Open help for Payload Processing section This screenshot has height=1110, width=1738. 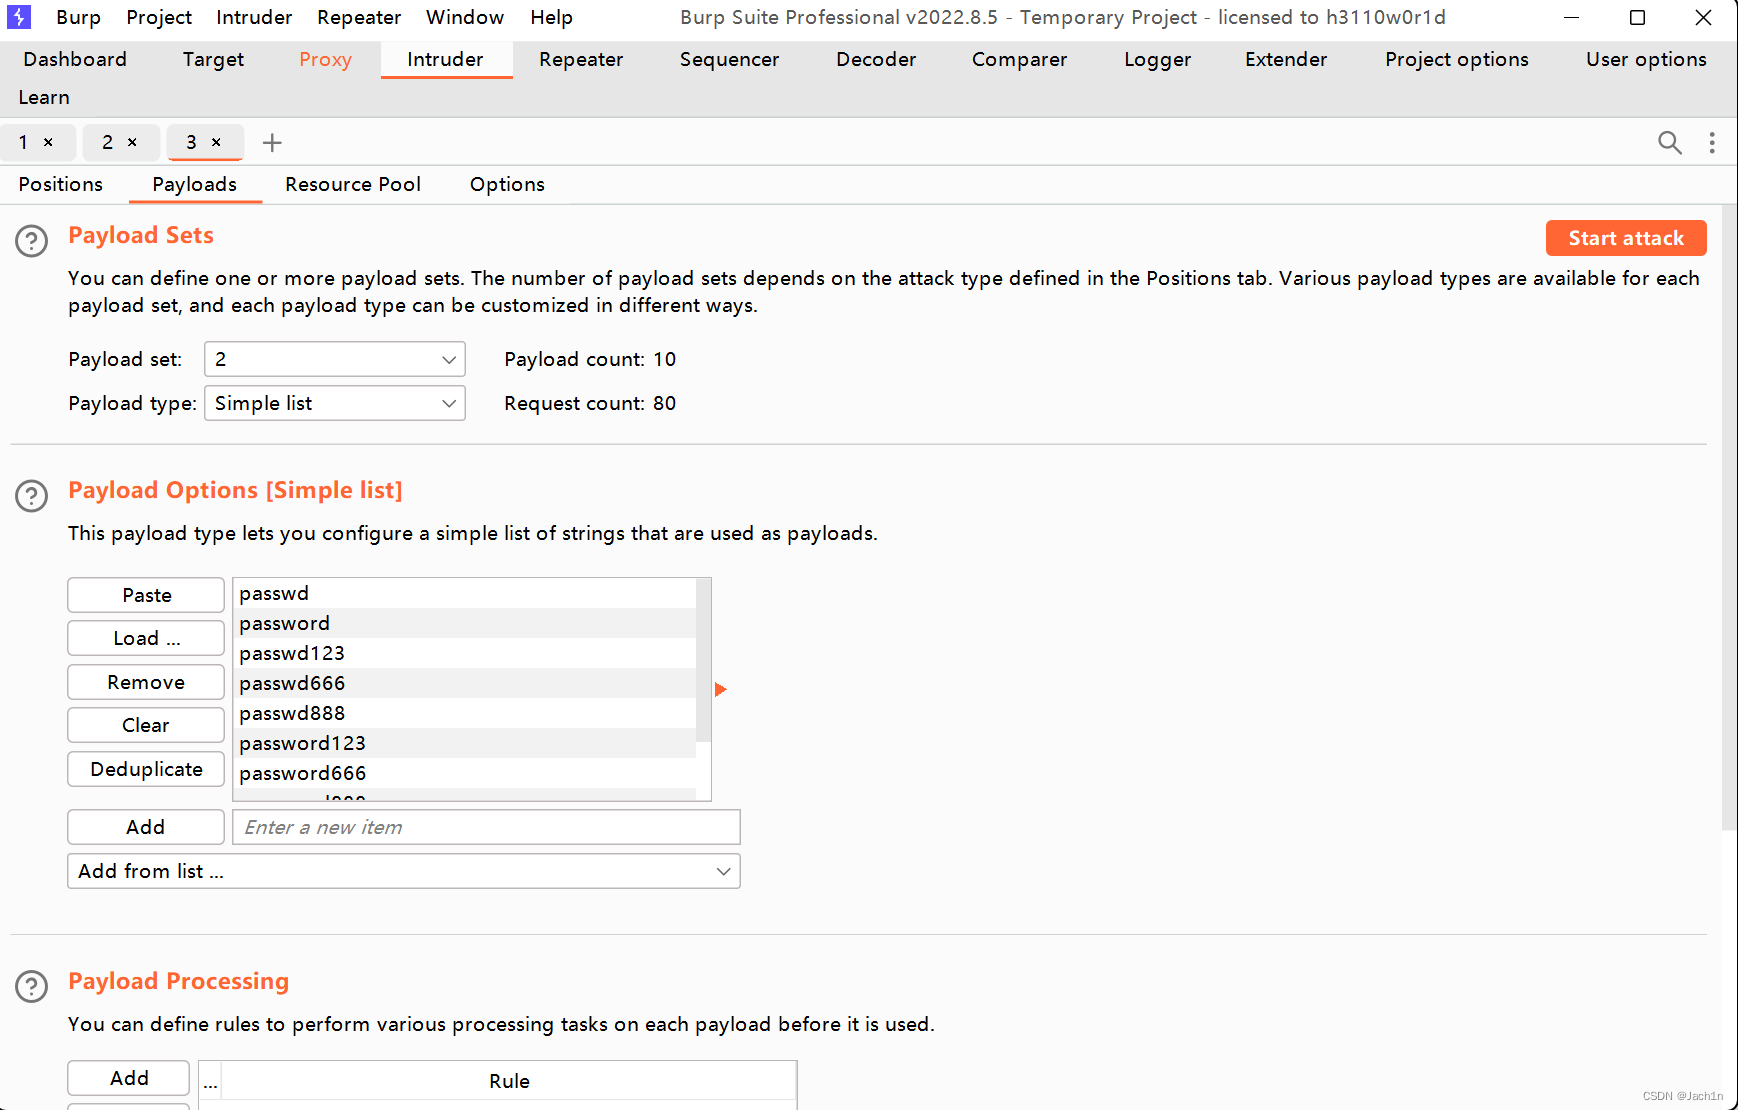[x=32, y=987]
